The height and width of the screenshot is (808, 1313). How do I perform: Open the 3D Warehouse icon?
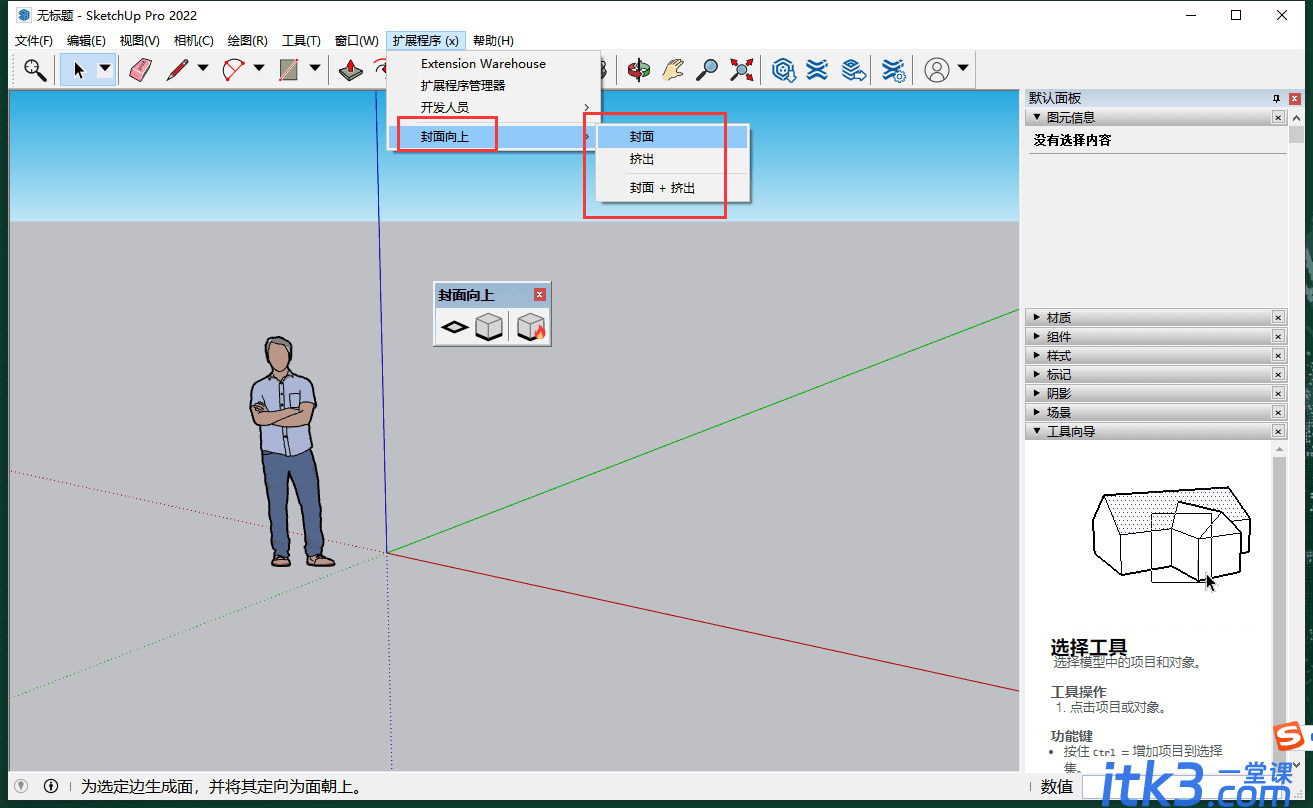tap(783, 69)
